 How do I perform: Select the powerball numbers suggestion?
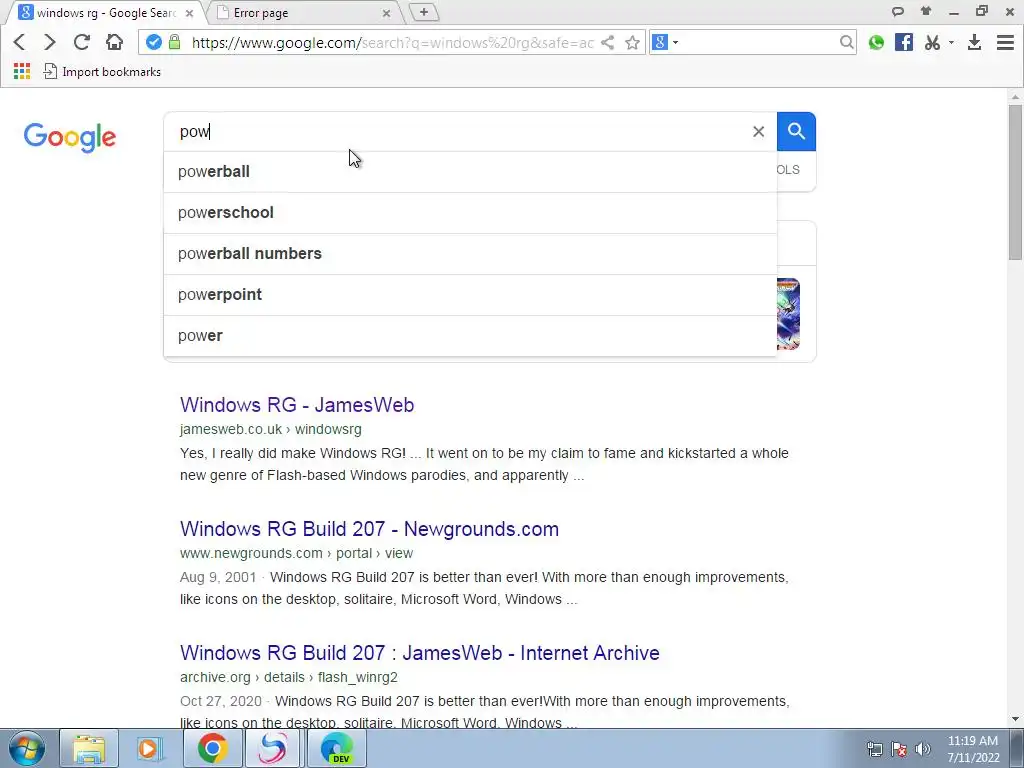pos(470,253)
